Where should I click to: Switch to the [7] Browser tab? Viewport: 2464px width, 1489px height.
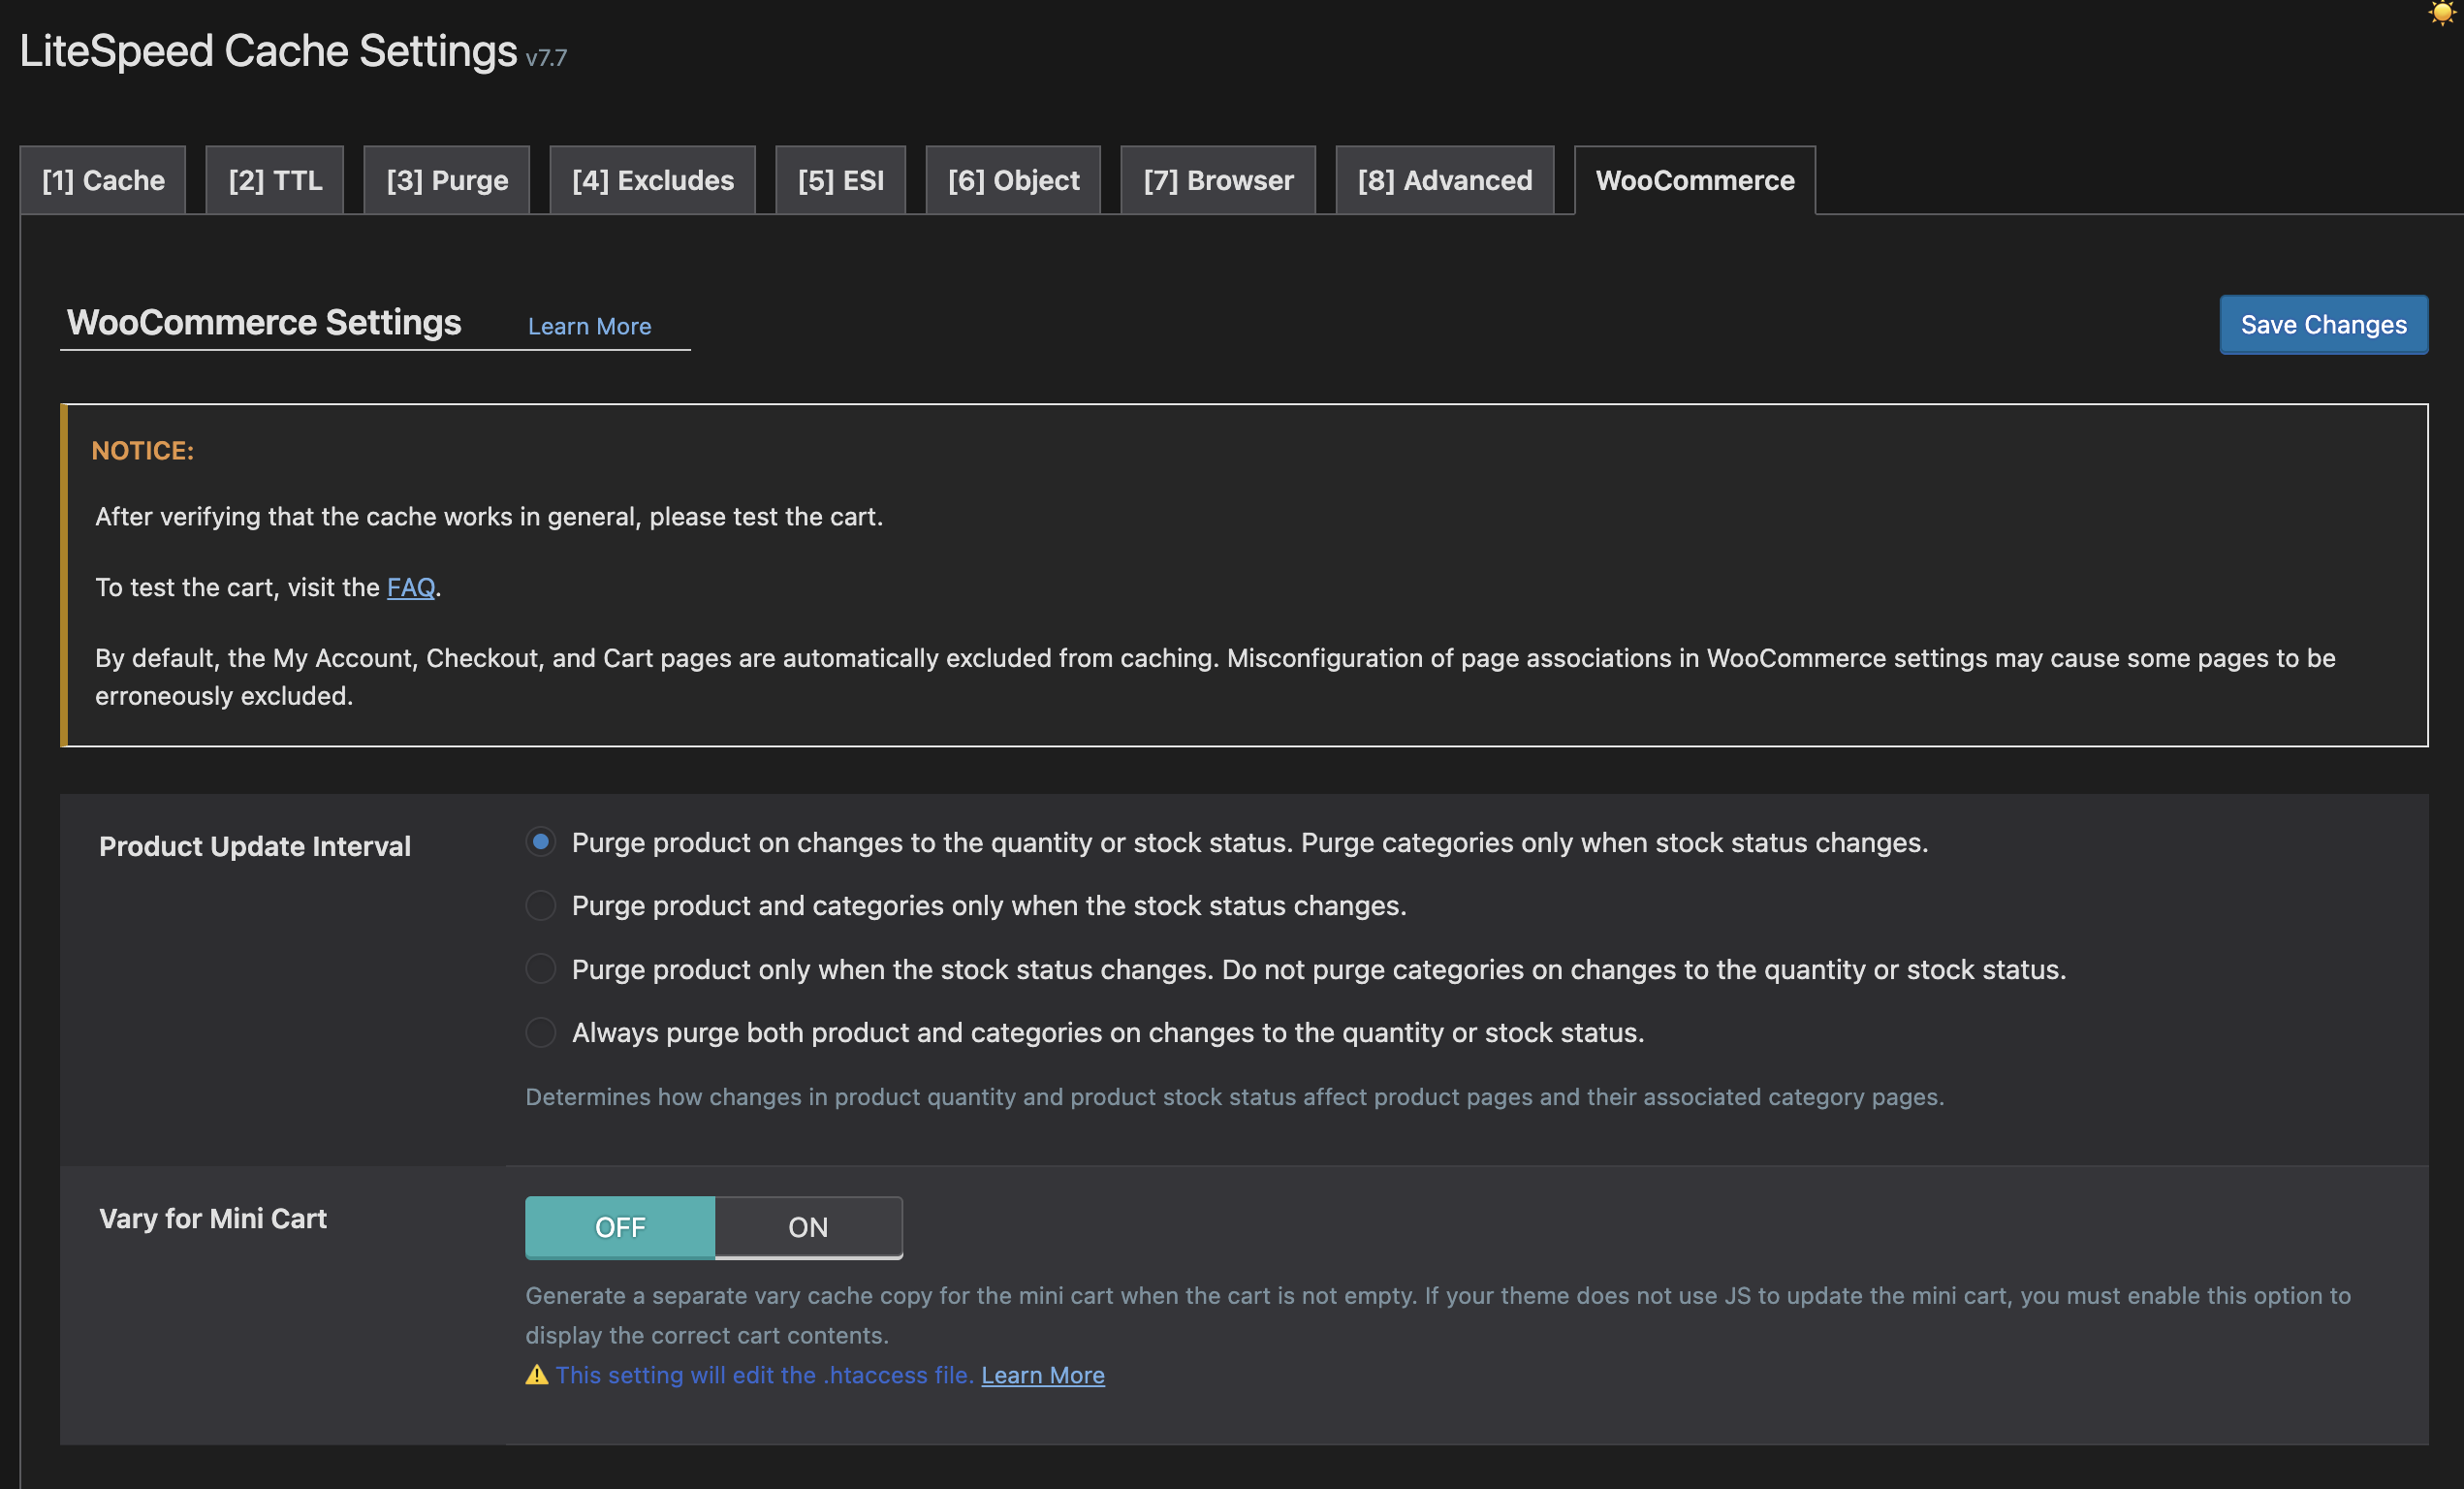coord(1218,180)
